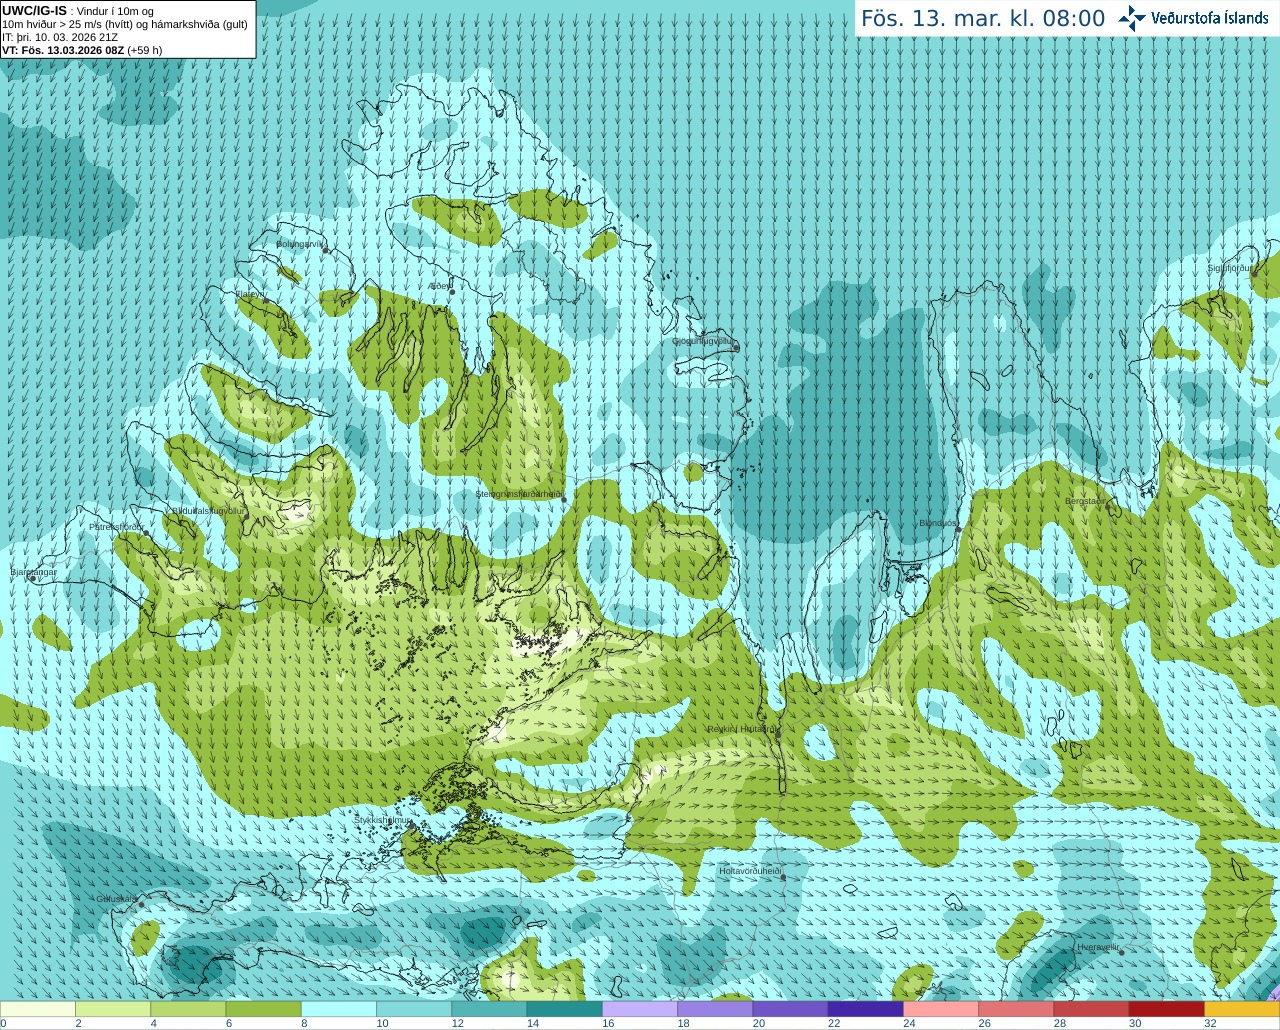This screenshot has height=1030, width=1280.
Task: Click the light pink 24–26 legend swatch
Action: 941,1009
